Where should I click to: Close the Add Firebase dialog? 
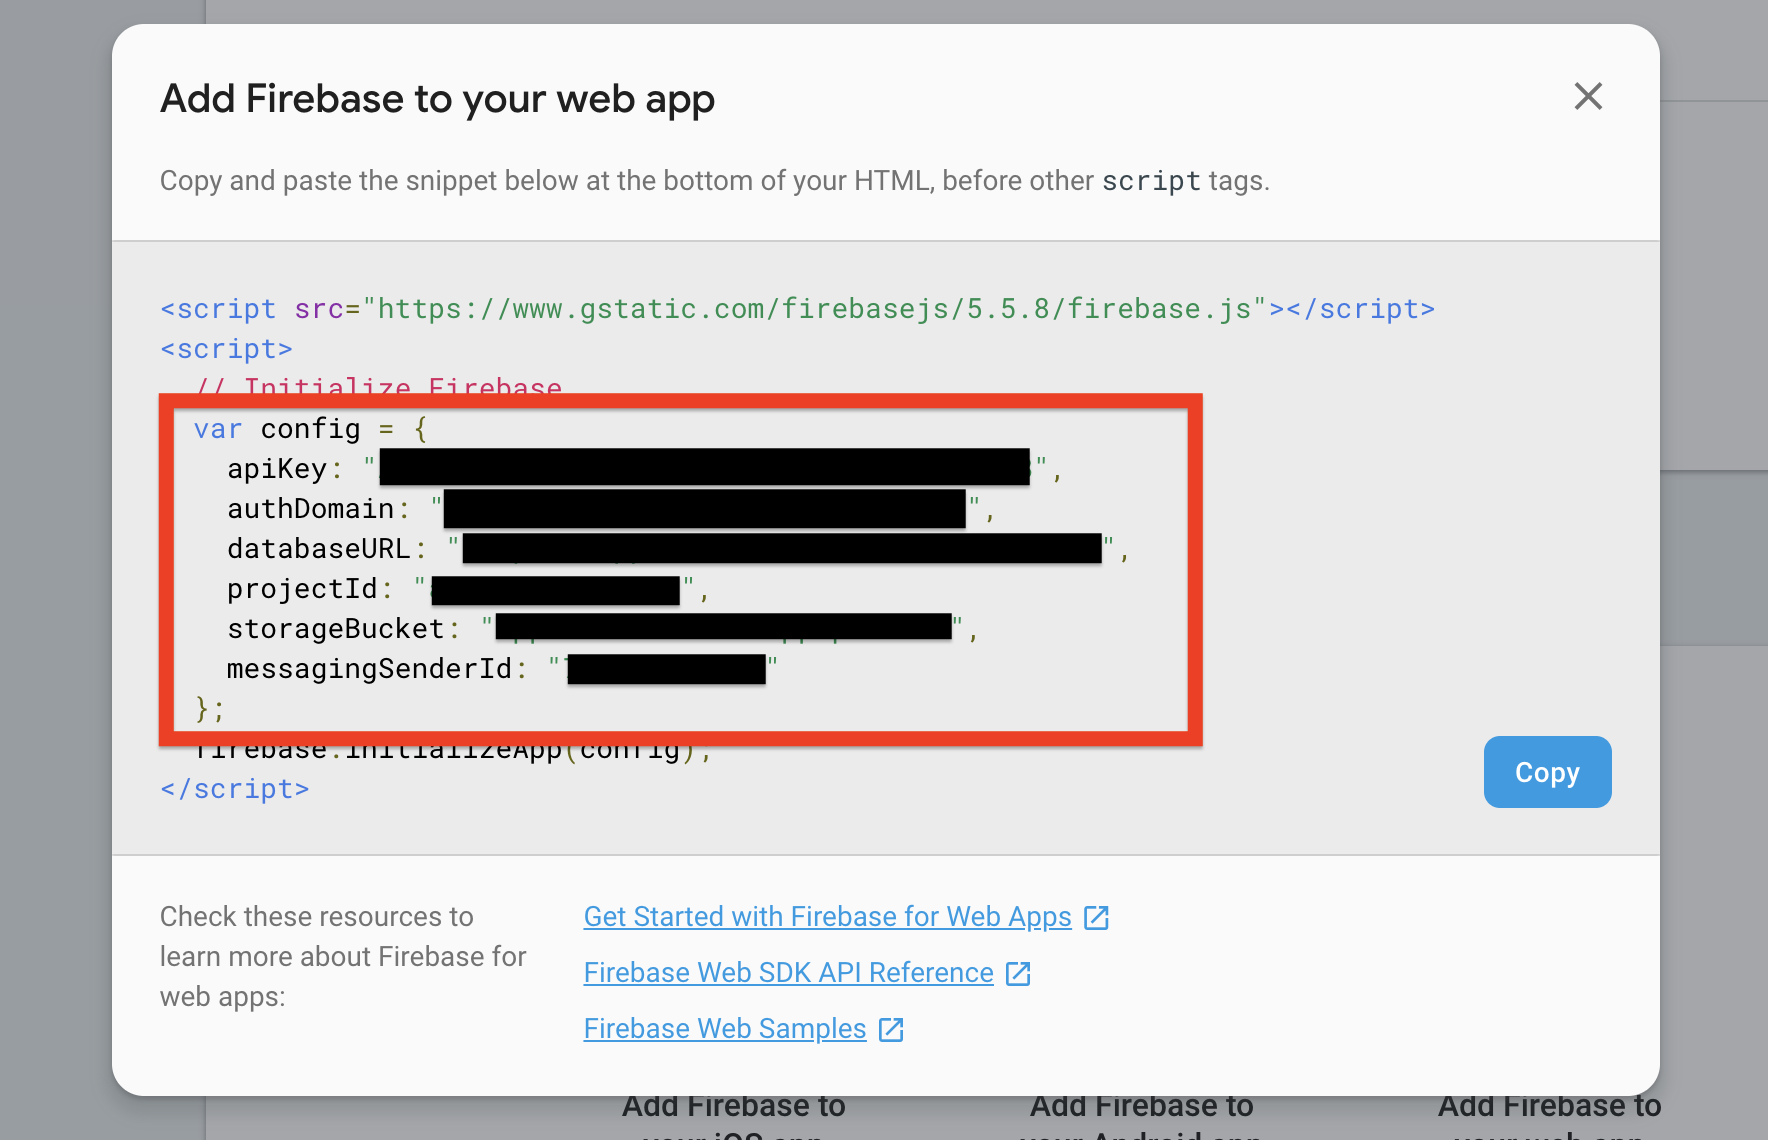[1588, 97]
